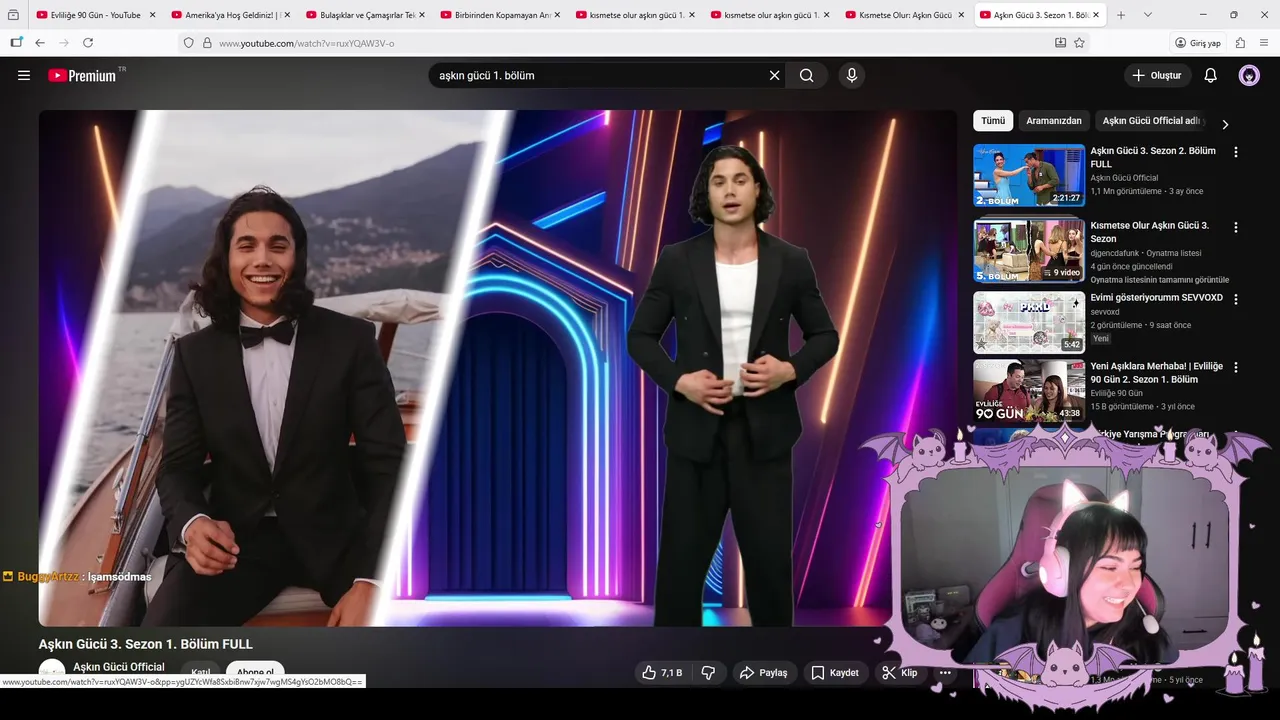Open options for Aşkın Gücü 2. Bölüm
1280x720 pixels.
coord(1236,152)
